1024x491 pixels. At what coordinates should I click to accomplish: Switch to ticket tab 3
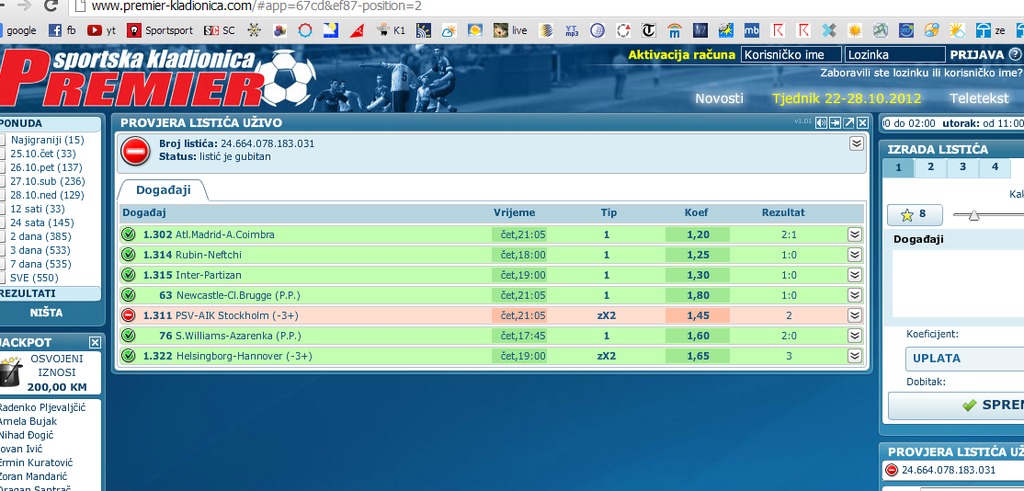point(962,168)
